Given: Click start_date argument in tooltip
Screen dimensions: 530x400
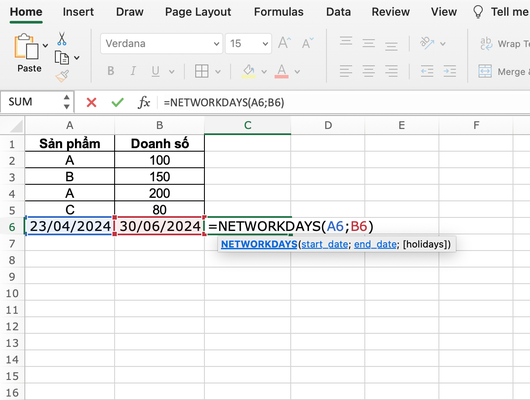Looking at the screenshot, I should click(x=324, y=244).
